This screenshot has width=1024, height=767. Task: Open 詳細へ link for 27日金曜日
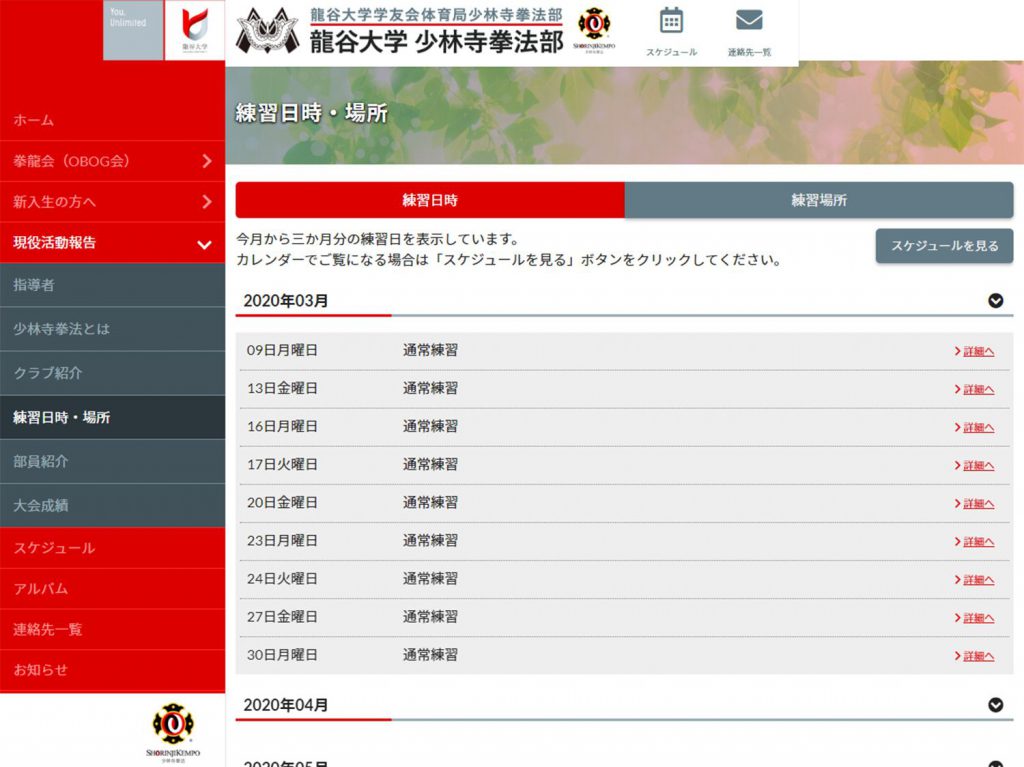click(x=974, y=617)
